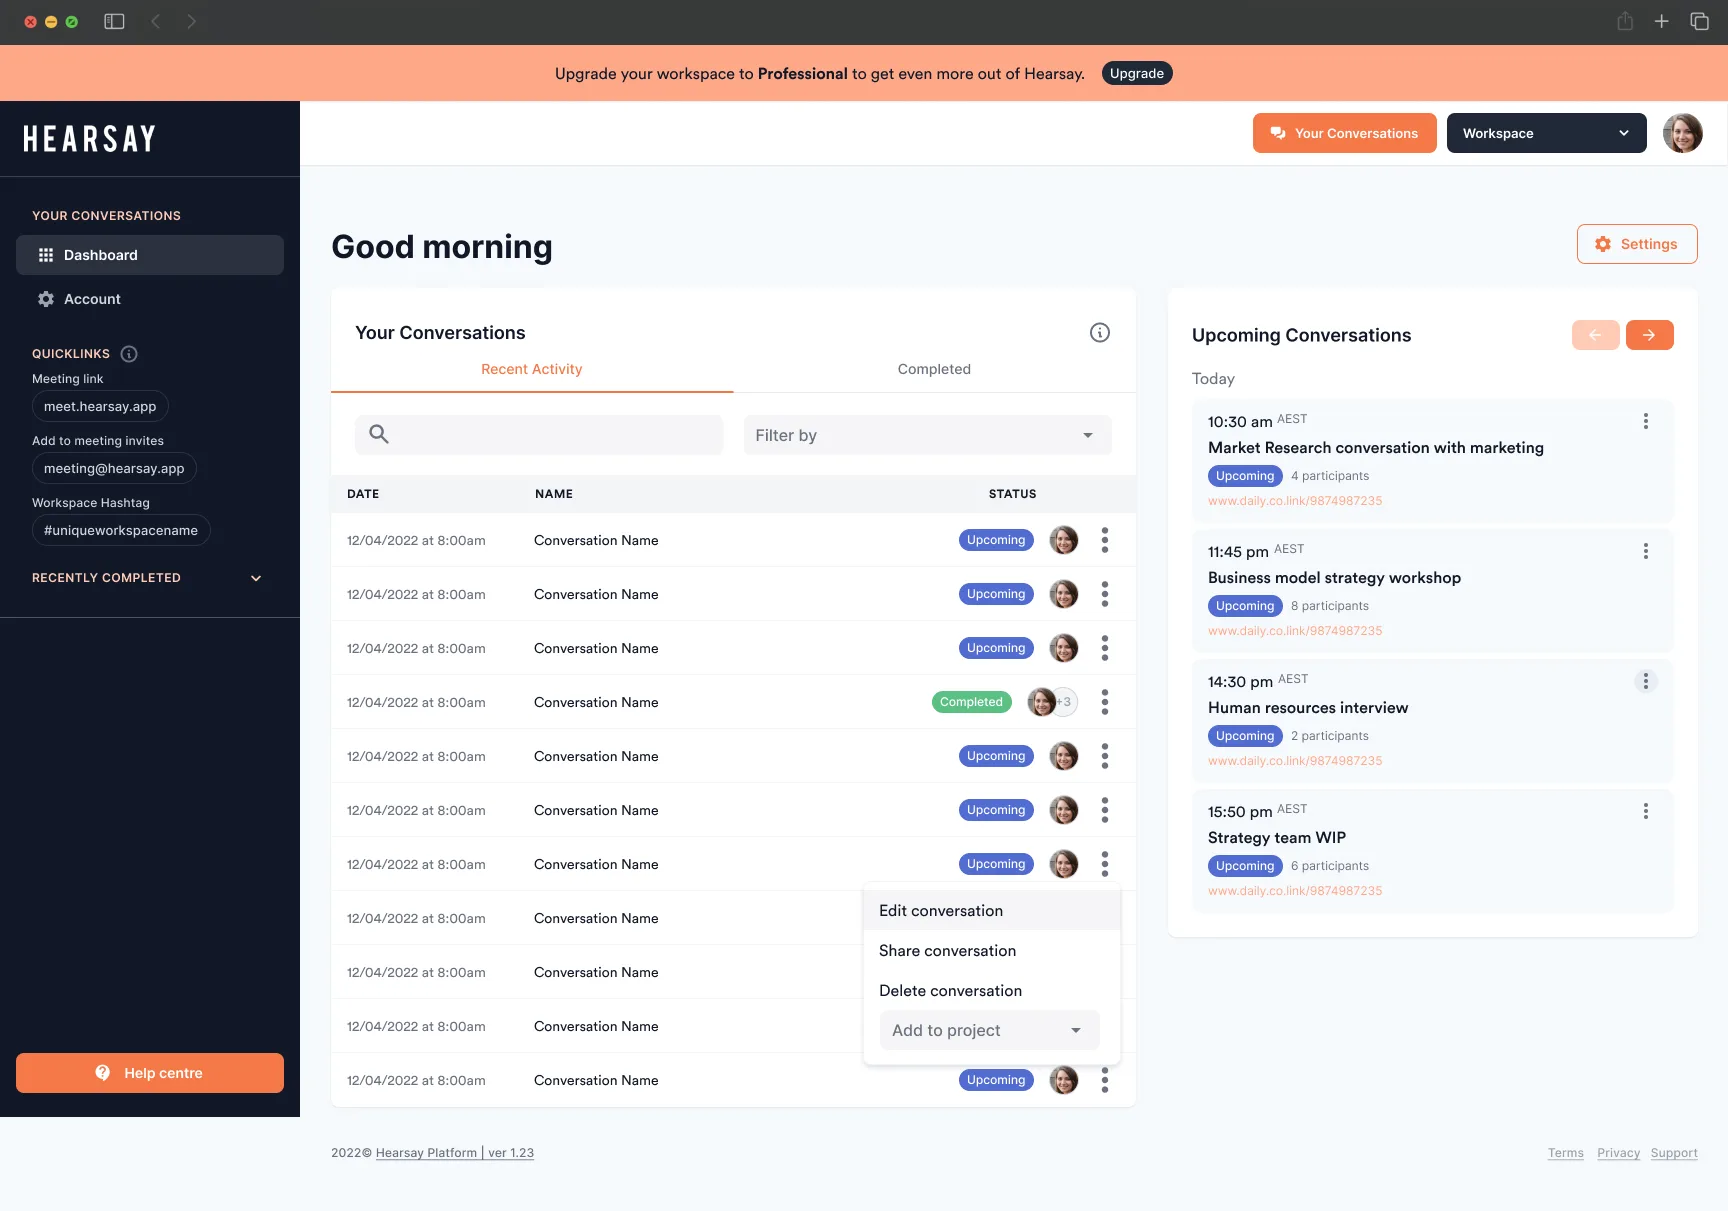Open a new browser tab with plus icon
This screenshot has height=1211, width=1728.
click(x=1661, y=21)
